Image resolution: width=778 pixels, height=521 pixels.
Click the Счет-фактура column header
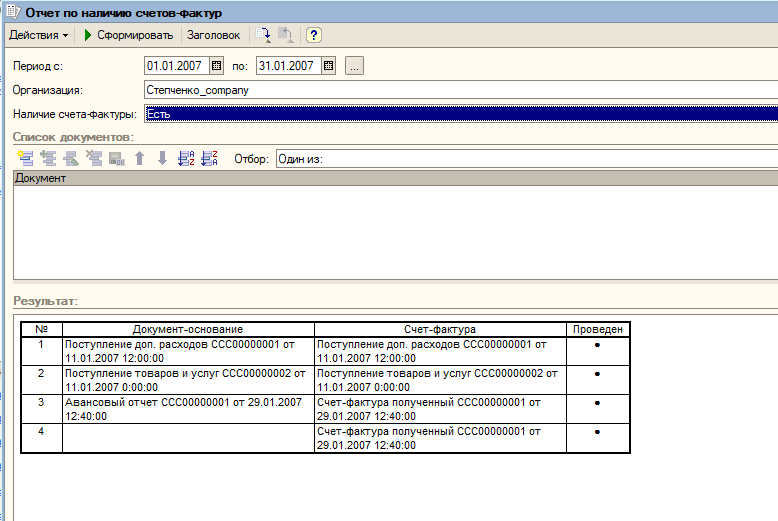[x=440, y=329]
